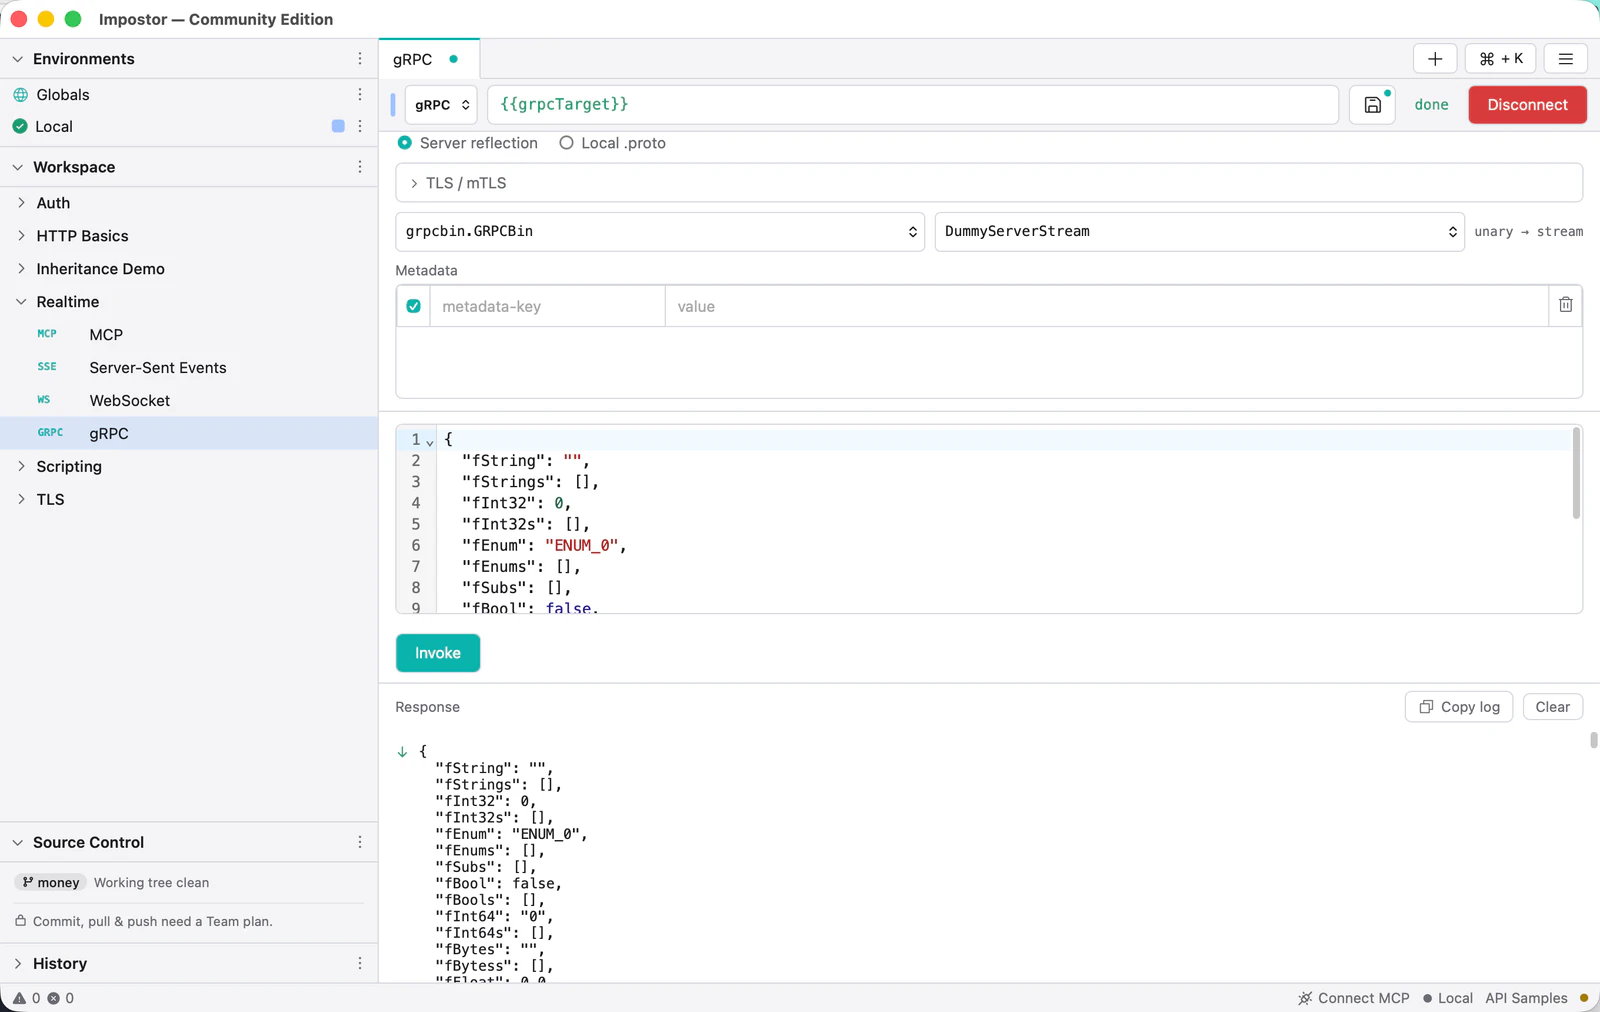The width and height of the screenshot is (1600, 1012).
Task: Click the Local environment status bar indicator
Action: [1448, 998]
